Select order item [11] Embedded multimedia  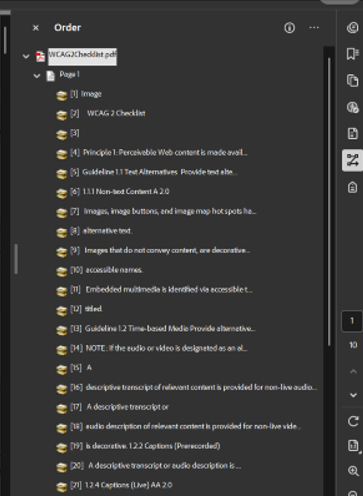tap(161, 290)
